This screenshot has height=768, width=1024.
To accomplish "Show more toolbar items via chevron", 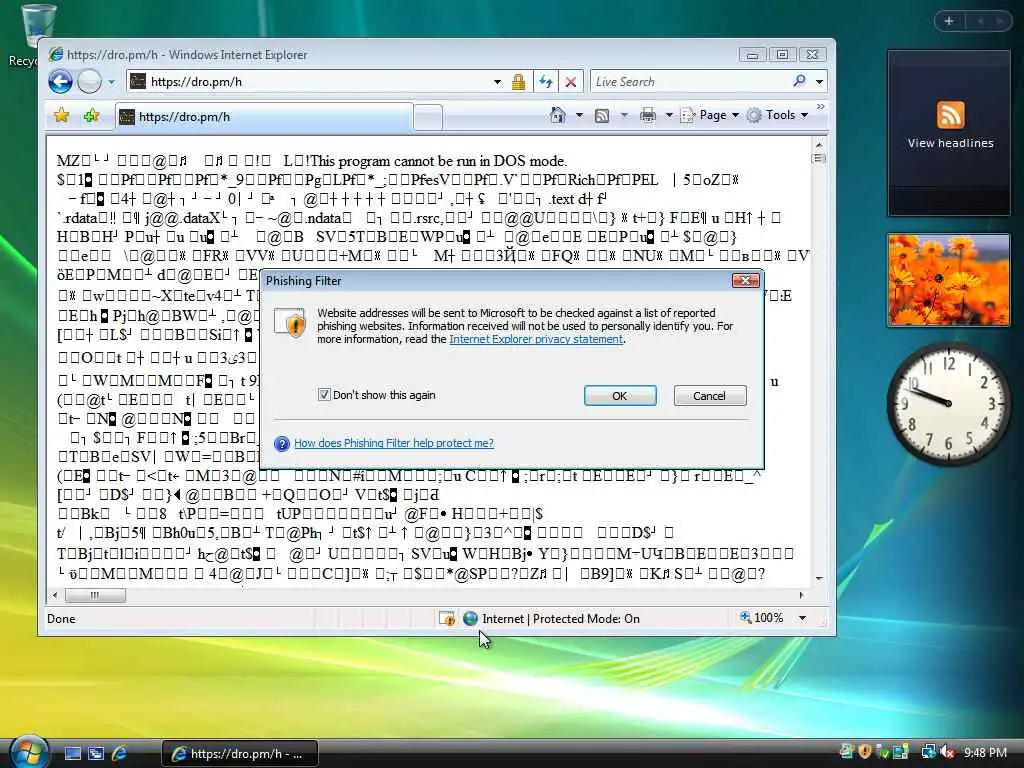I will pyautogui.click(x=820, y=106).
